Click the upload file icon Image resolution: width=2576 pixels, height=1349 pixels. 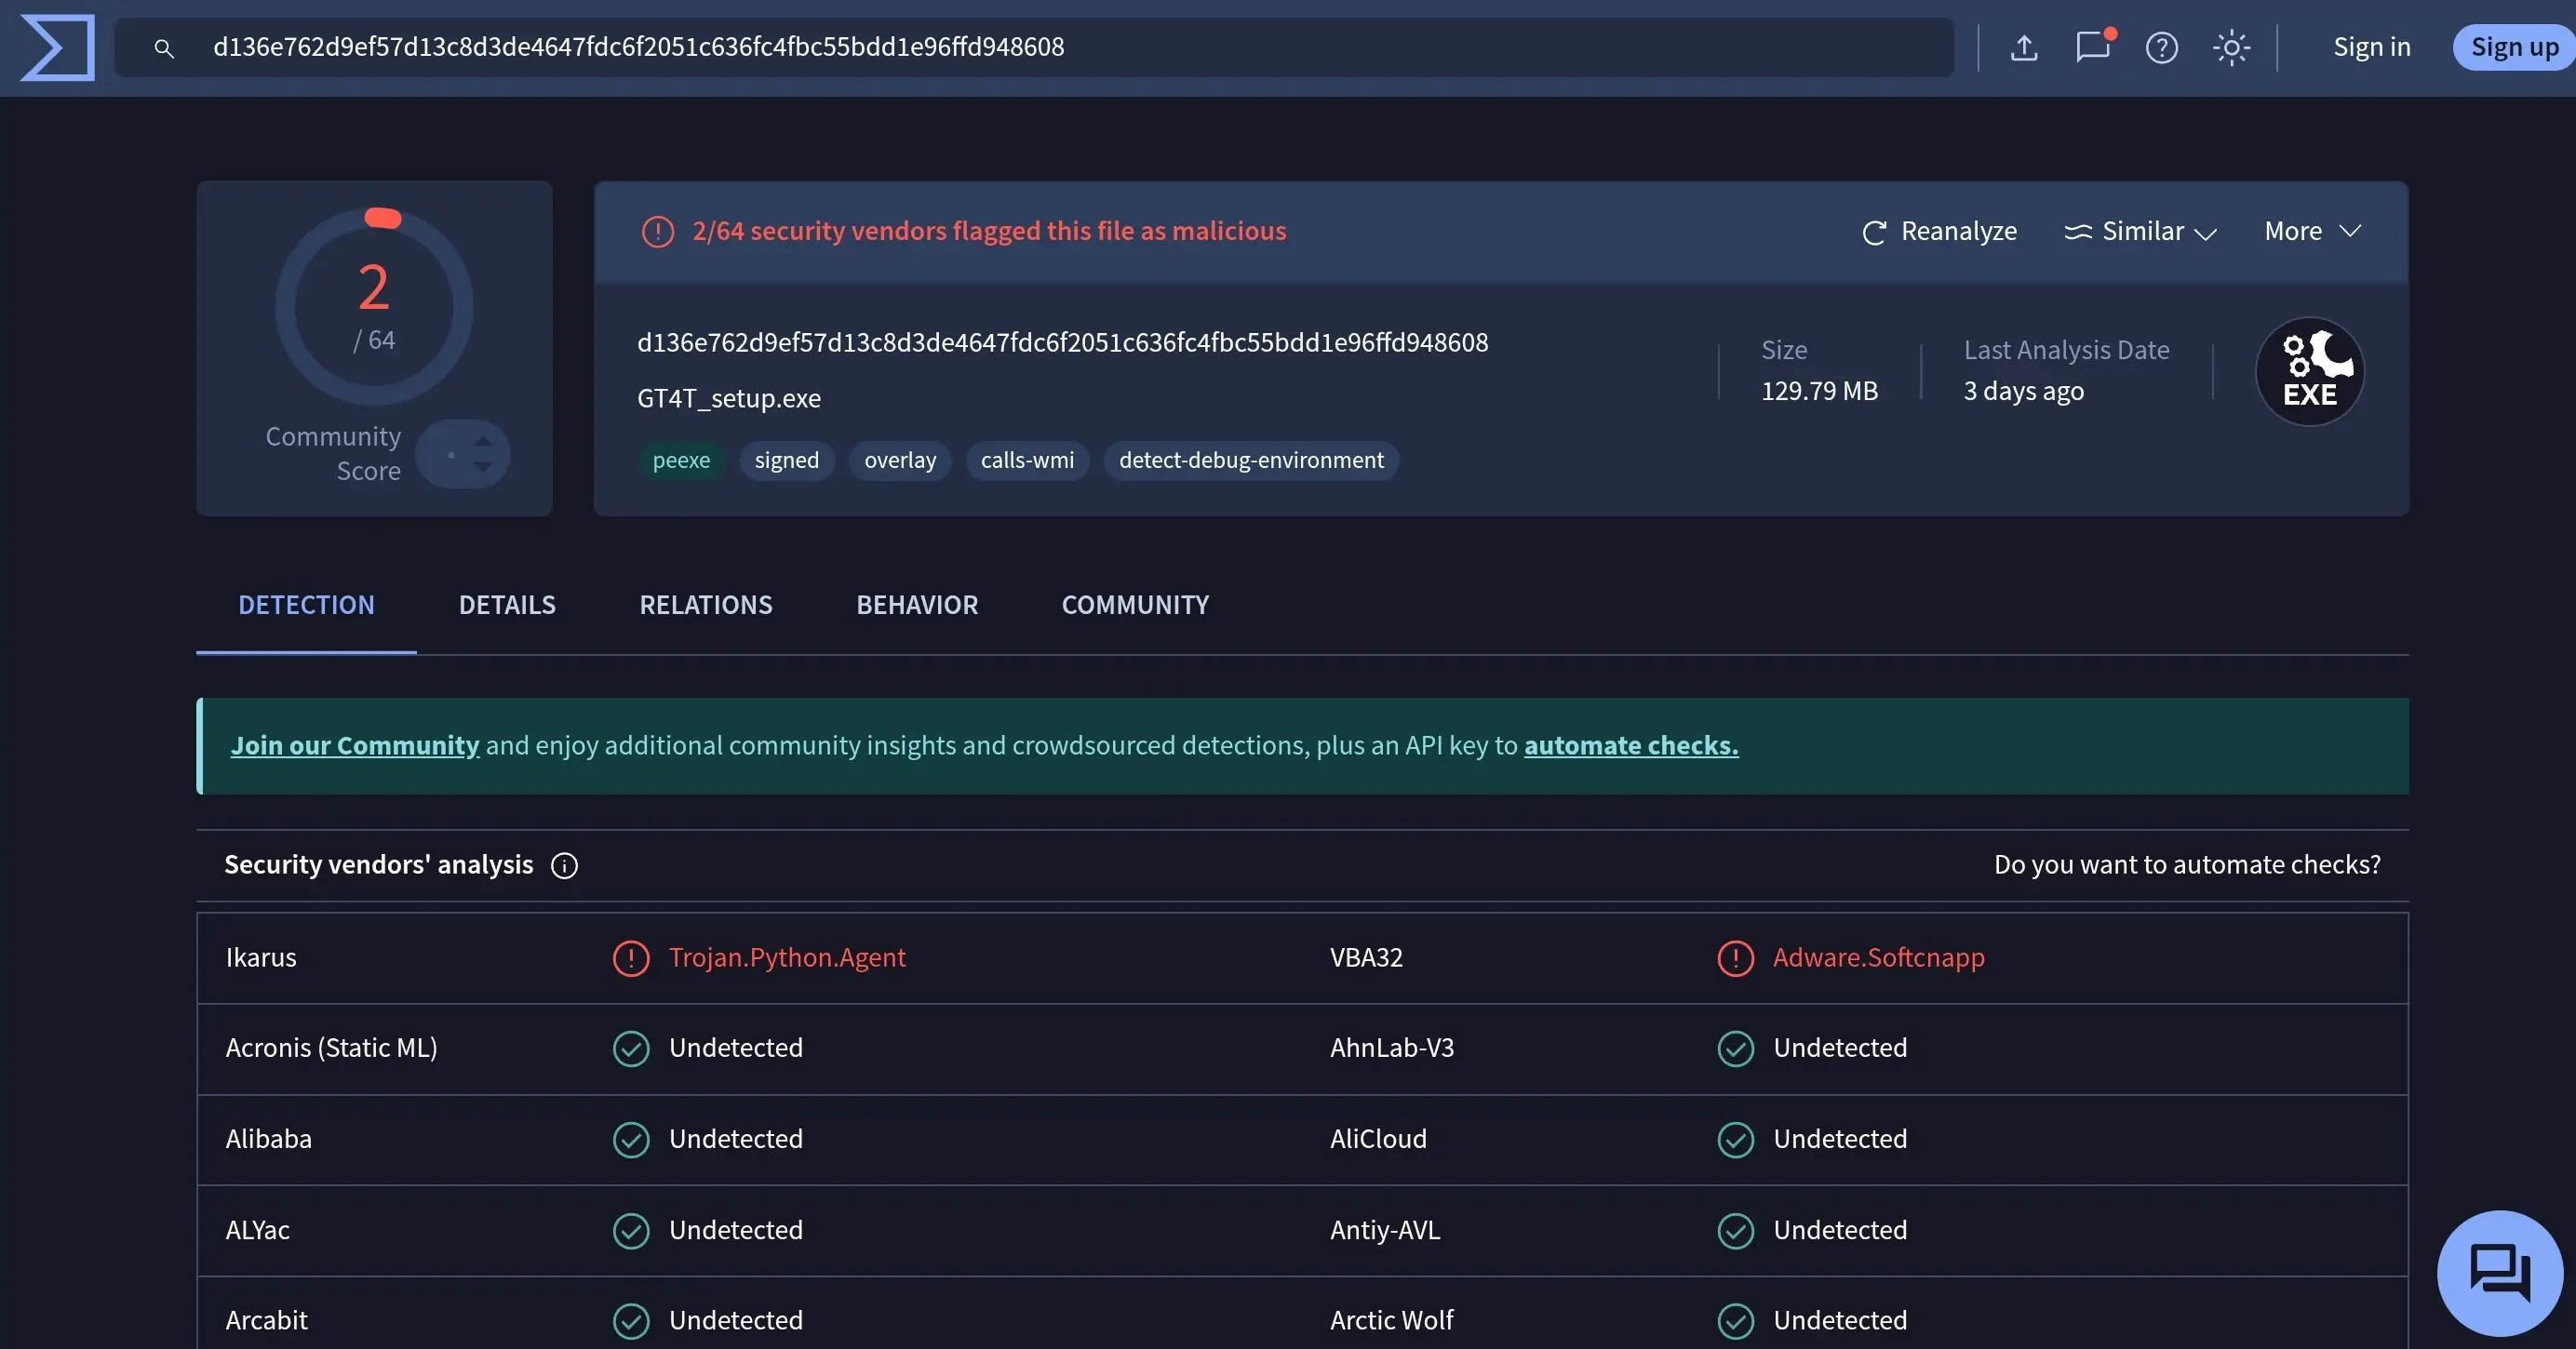2023,47
